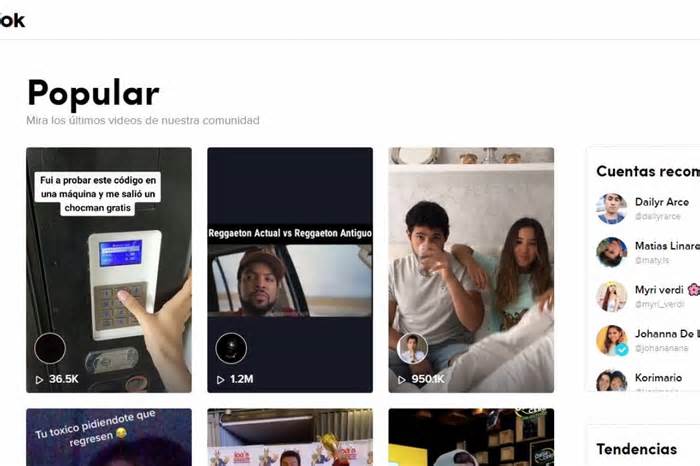Play the 950.1K views couple video

click(x=471, y=270)
